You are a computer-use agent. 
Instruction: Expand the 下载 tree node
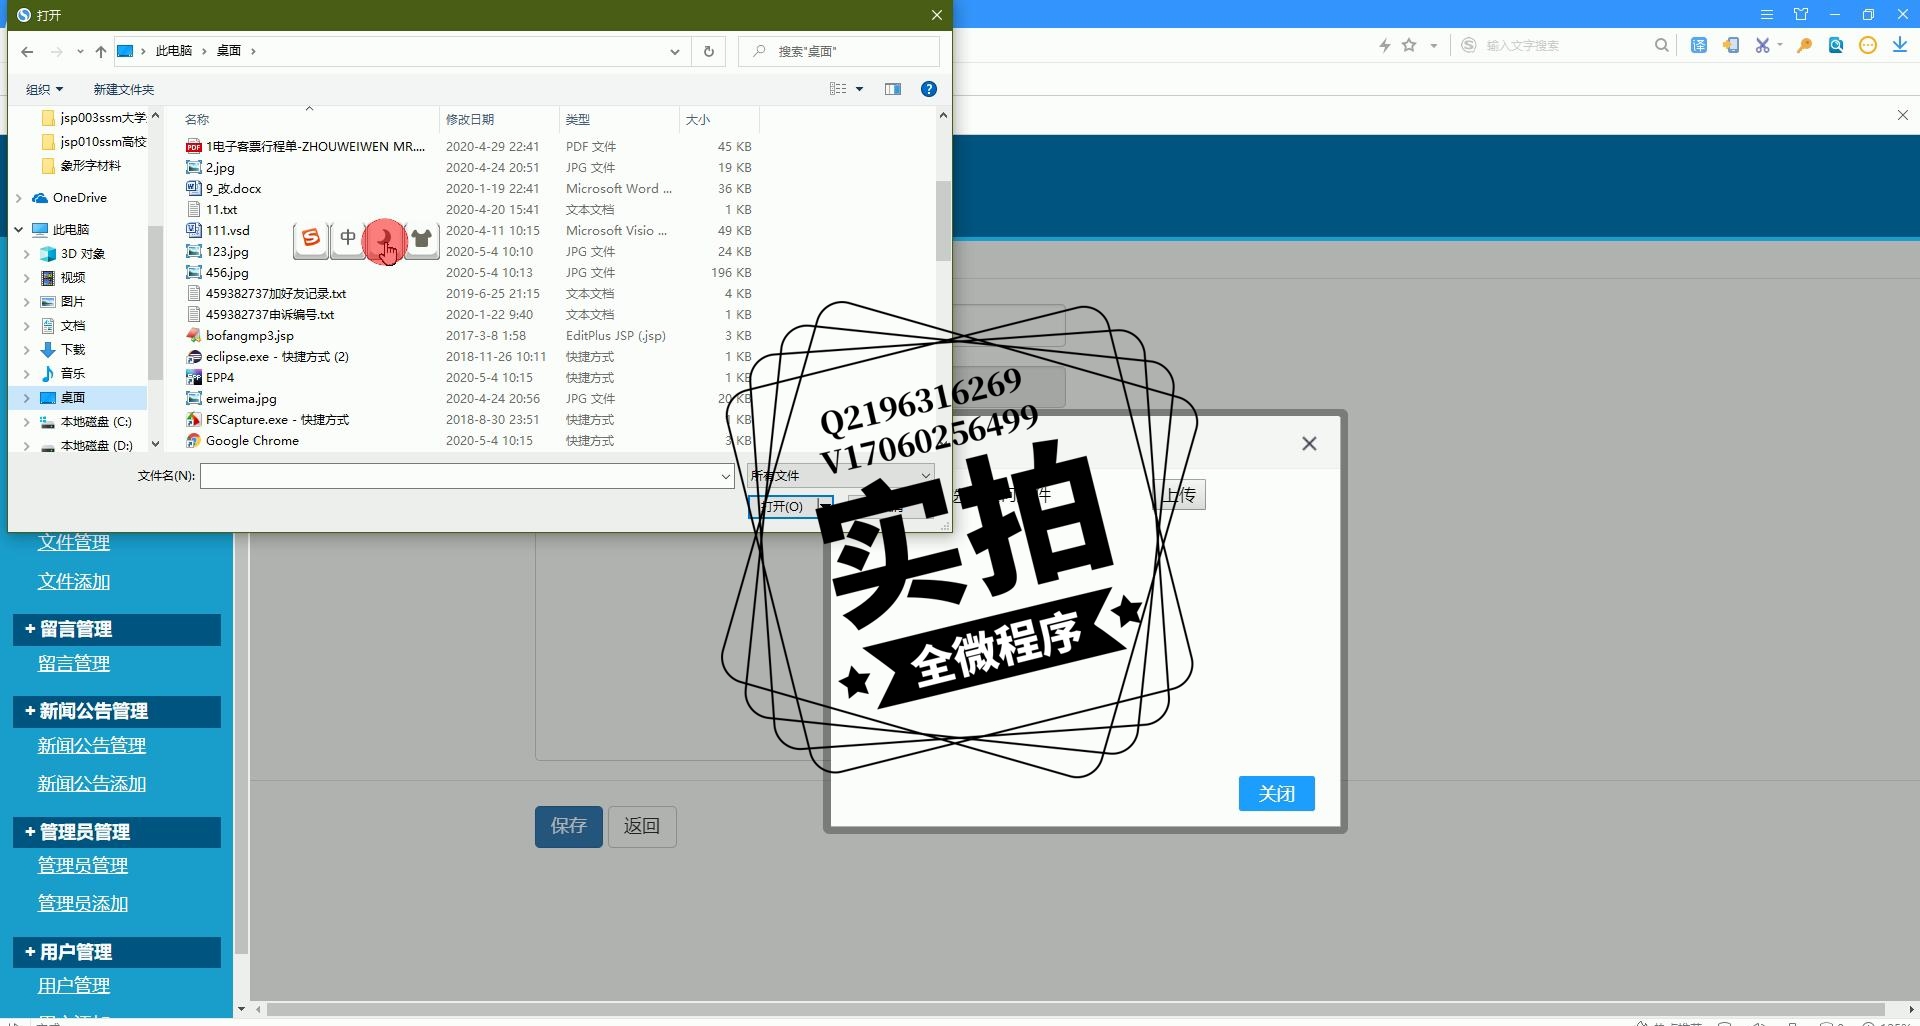tap(27, 350)
